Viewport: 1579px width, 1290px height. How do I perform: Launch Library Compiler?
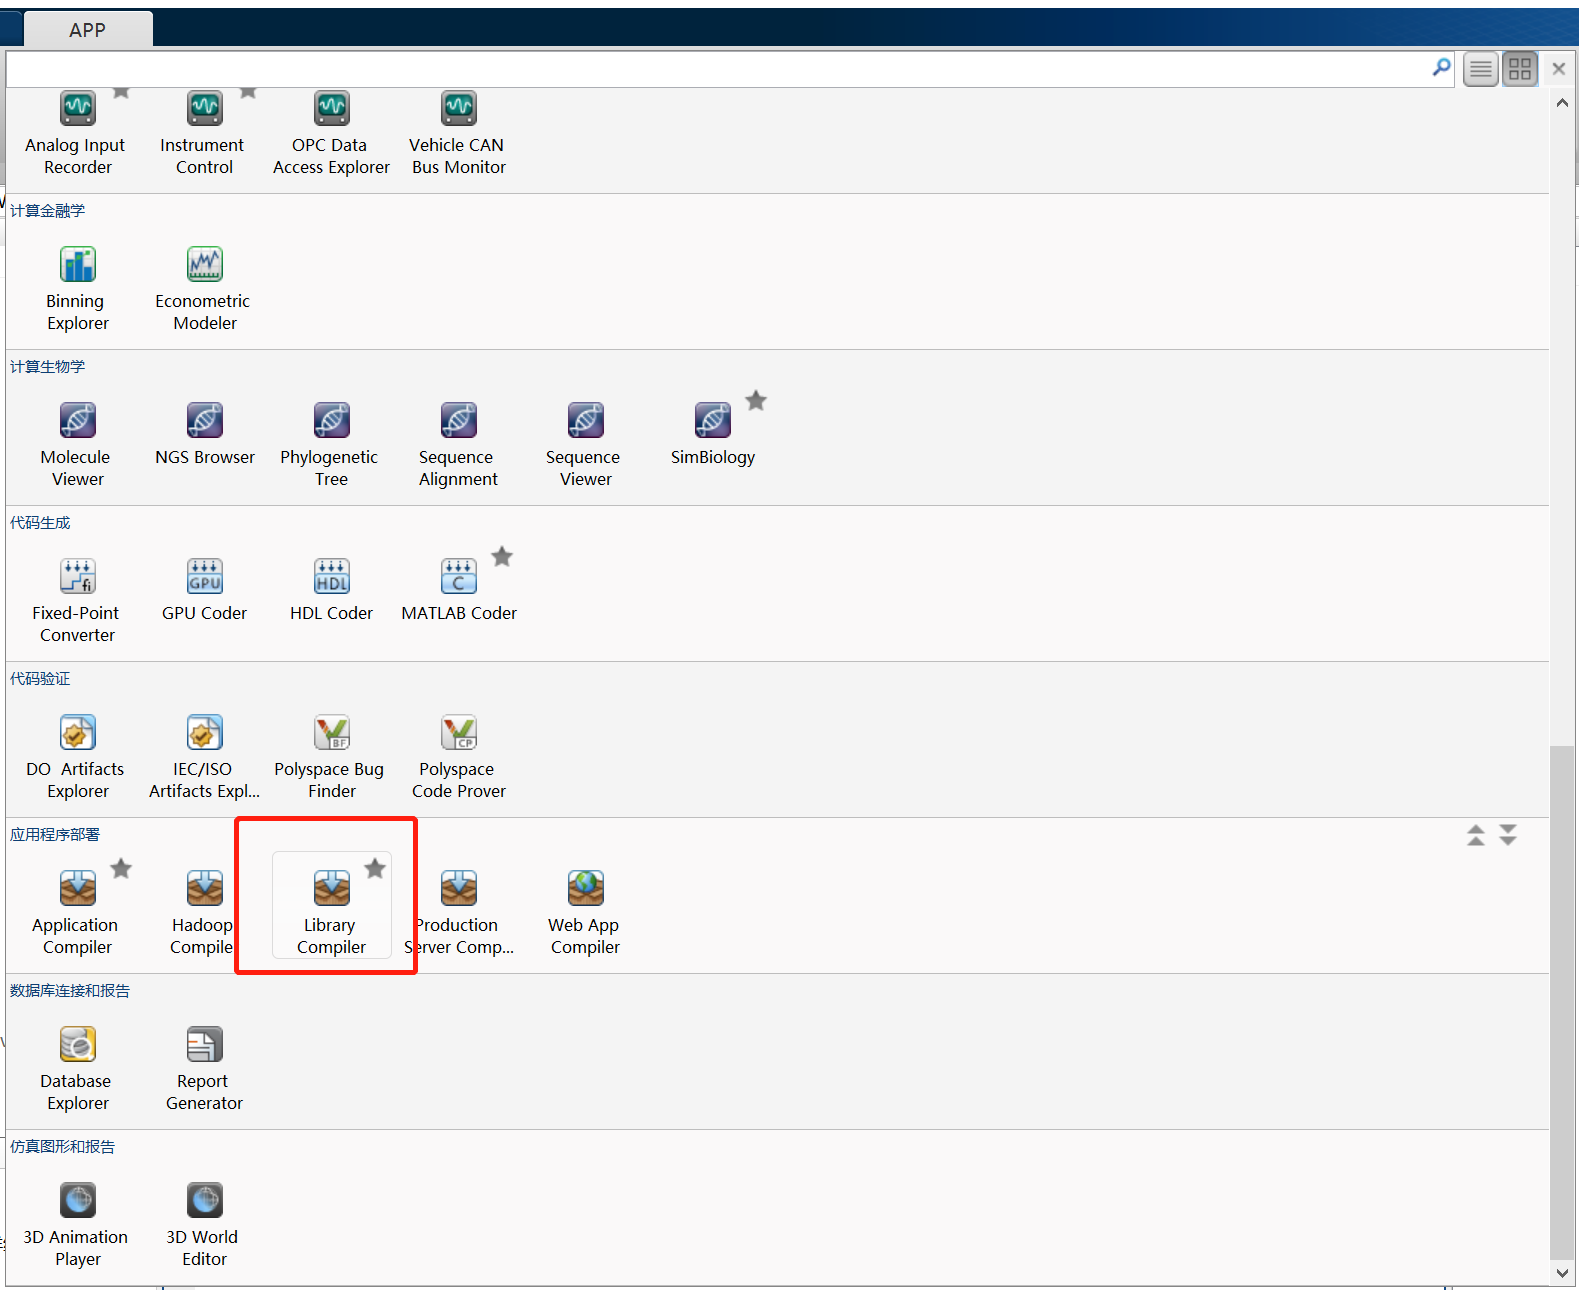point(331,905)
